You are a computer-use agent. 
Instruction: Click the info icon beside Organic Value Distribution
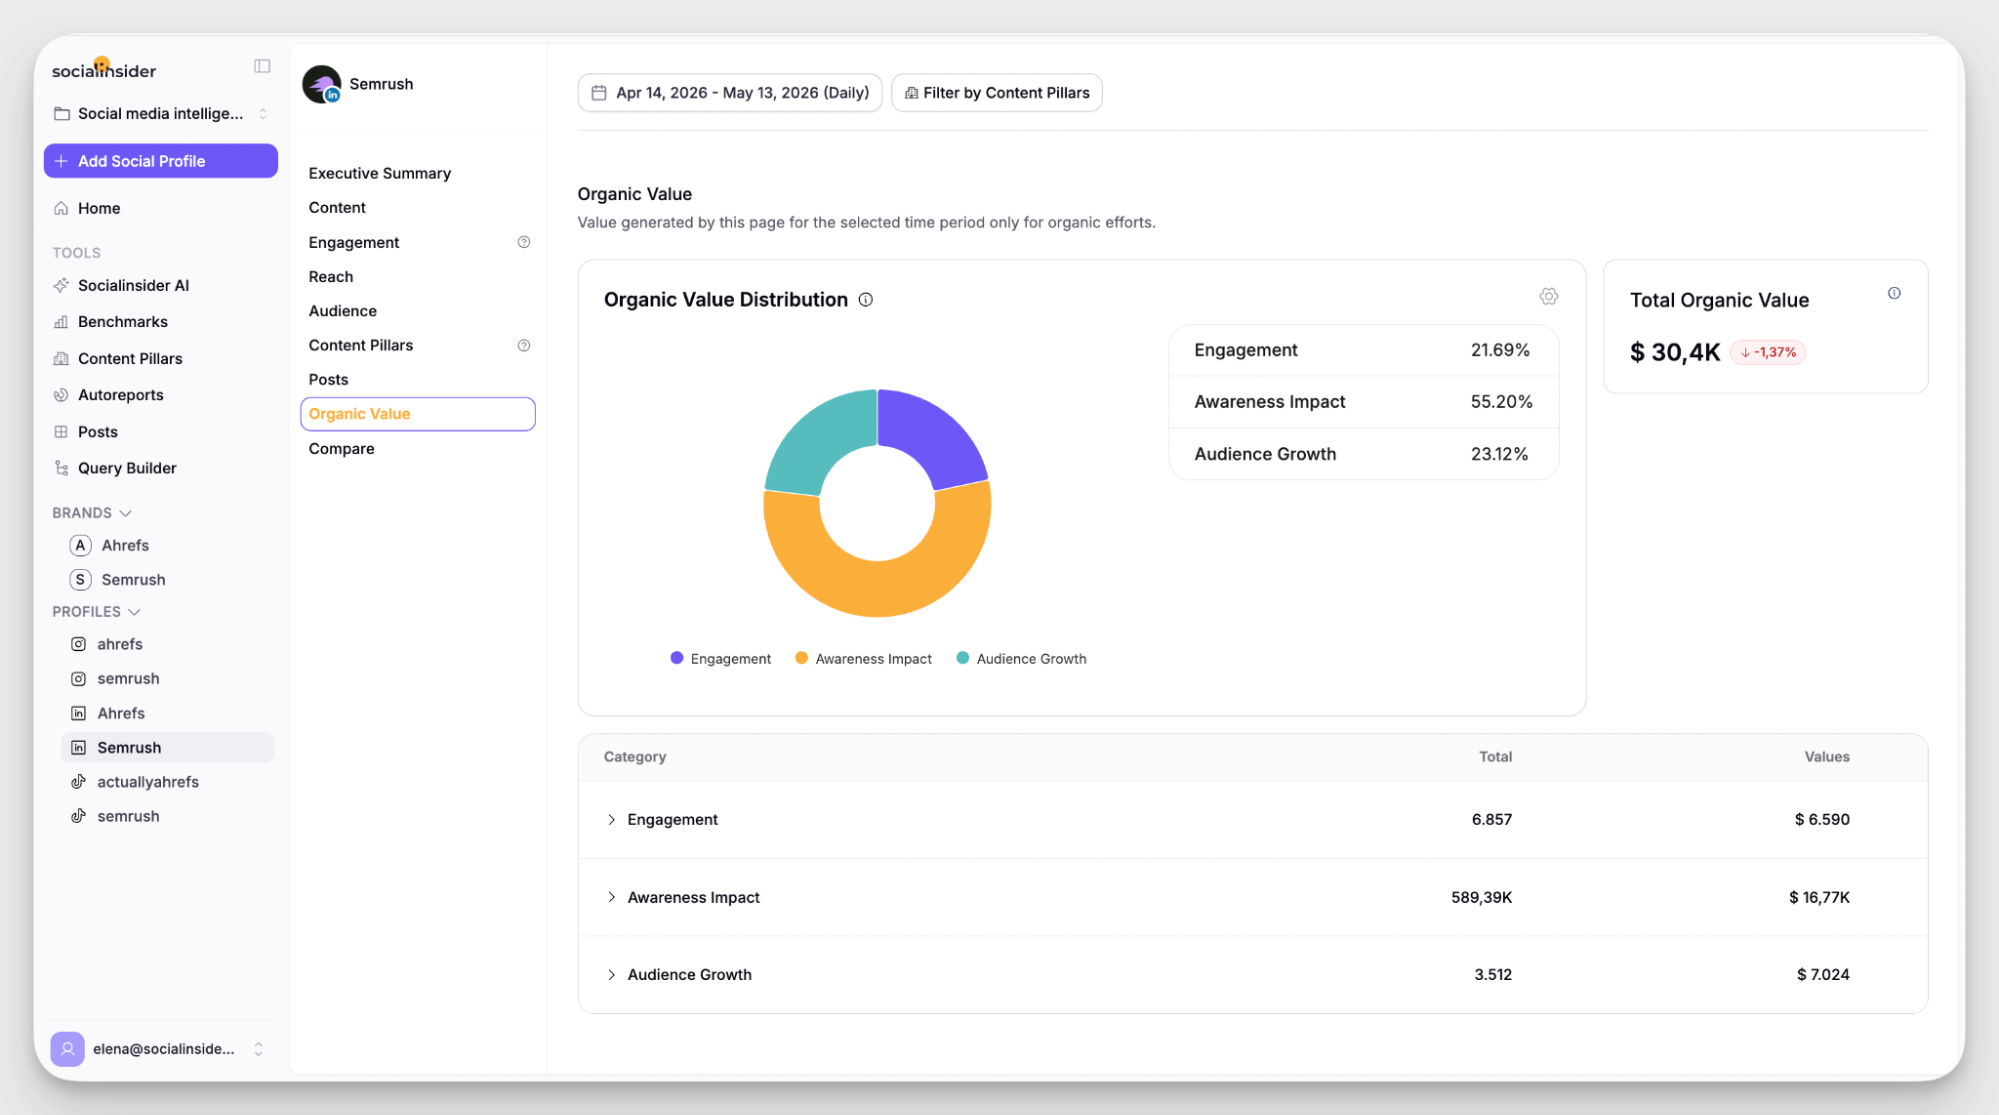tap(866, 300)
